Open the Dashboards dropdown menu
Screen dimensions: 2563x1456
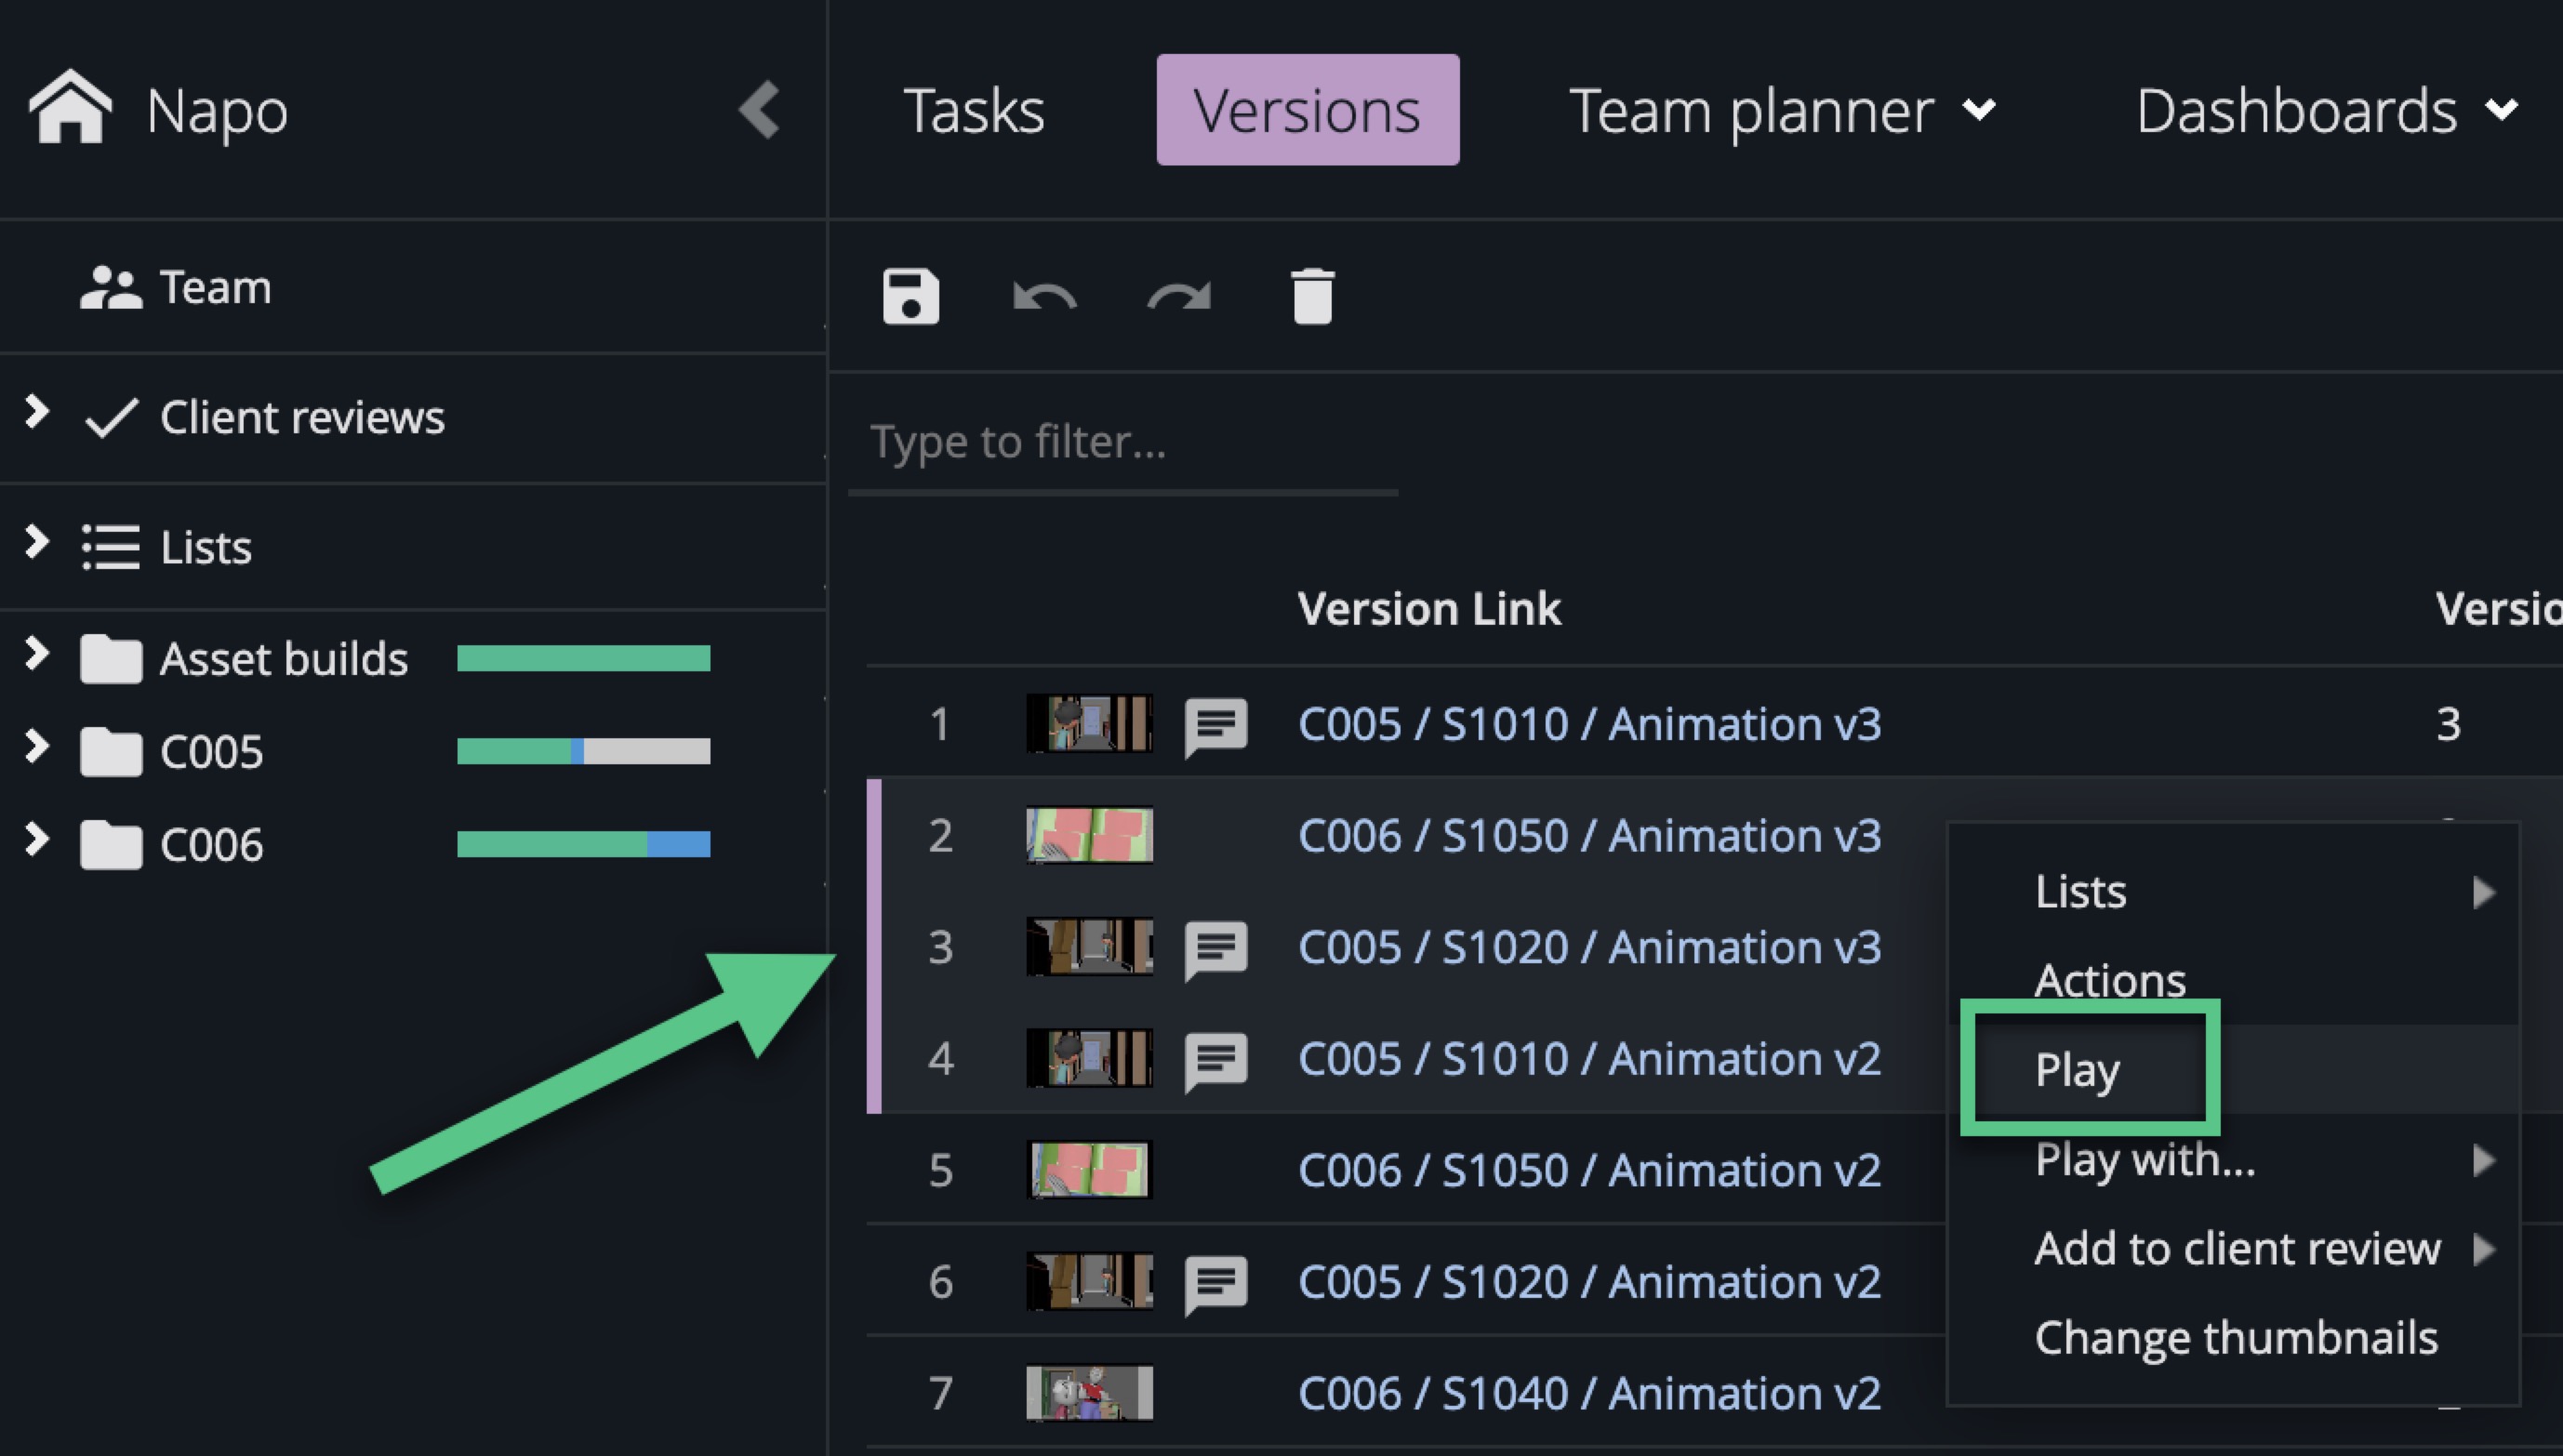tap(2326, 110)
